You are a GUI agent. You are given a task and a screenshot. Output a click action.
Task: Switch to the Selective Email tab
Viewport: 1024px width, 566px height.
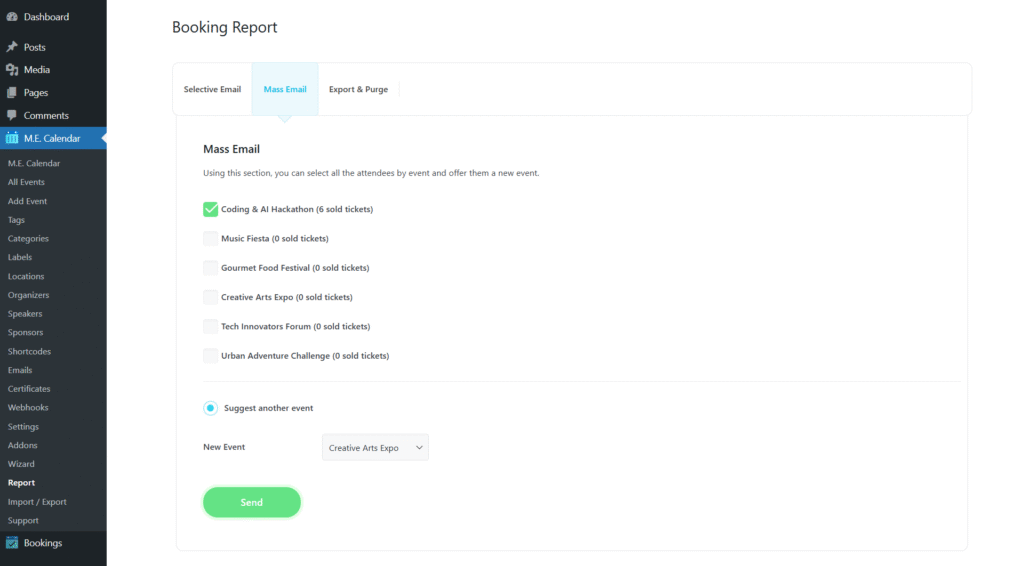[212, 89]
